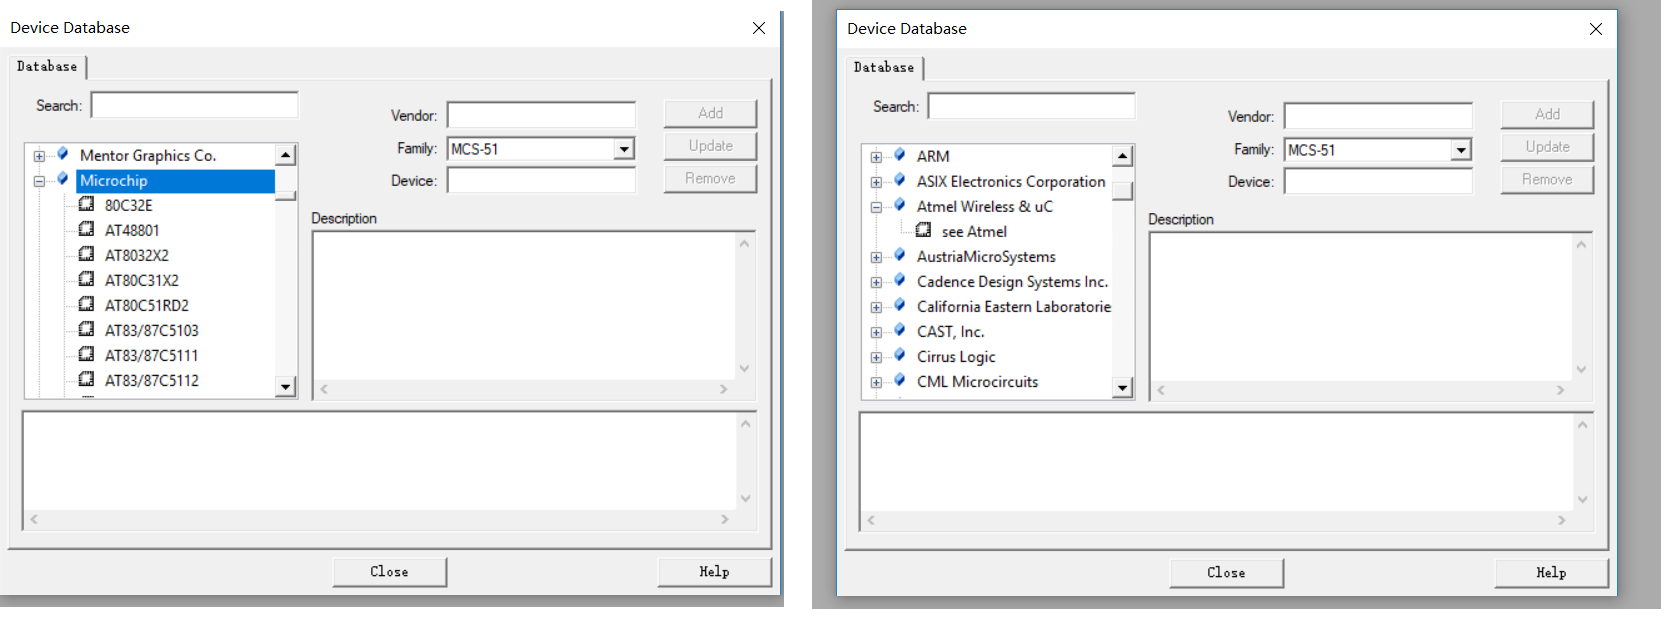Click the vendor icon beside ARM
1672x628 pixels.
(x=900, y=155)
